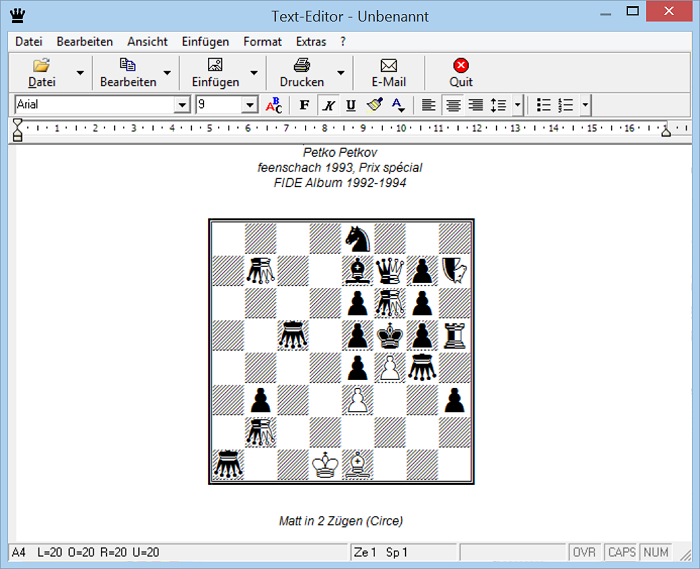This screenshot has width=700, height=569.
Task: Expand the Einfügen toolbar dropdown arrow
Action: [254, 73]
